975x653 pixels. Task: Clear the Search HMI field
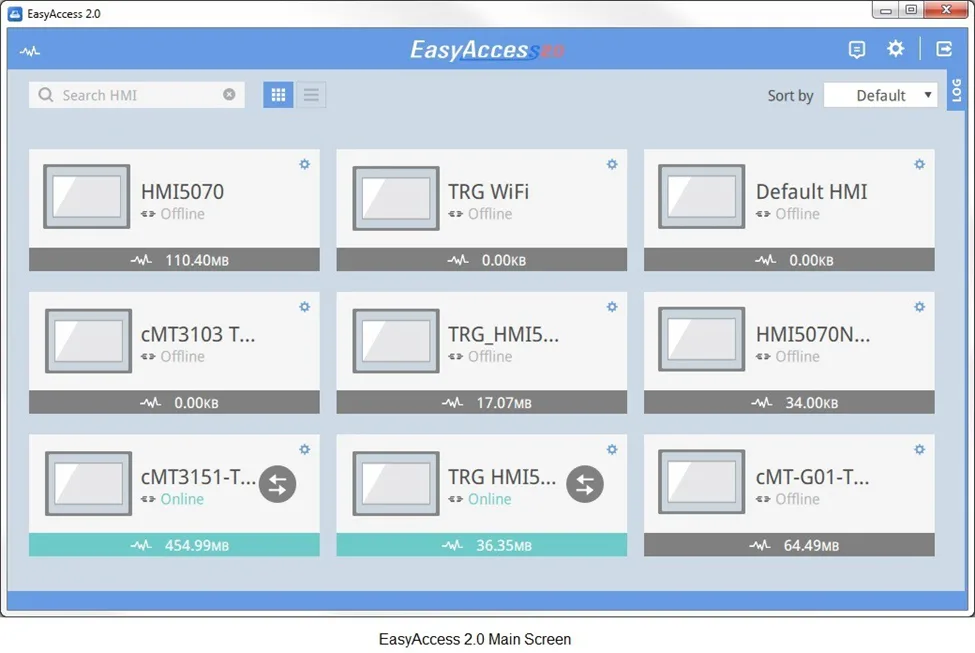229,95
